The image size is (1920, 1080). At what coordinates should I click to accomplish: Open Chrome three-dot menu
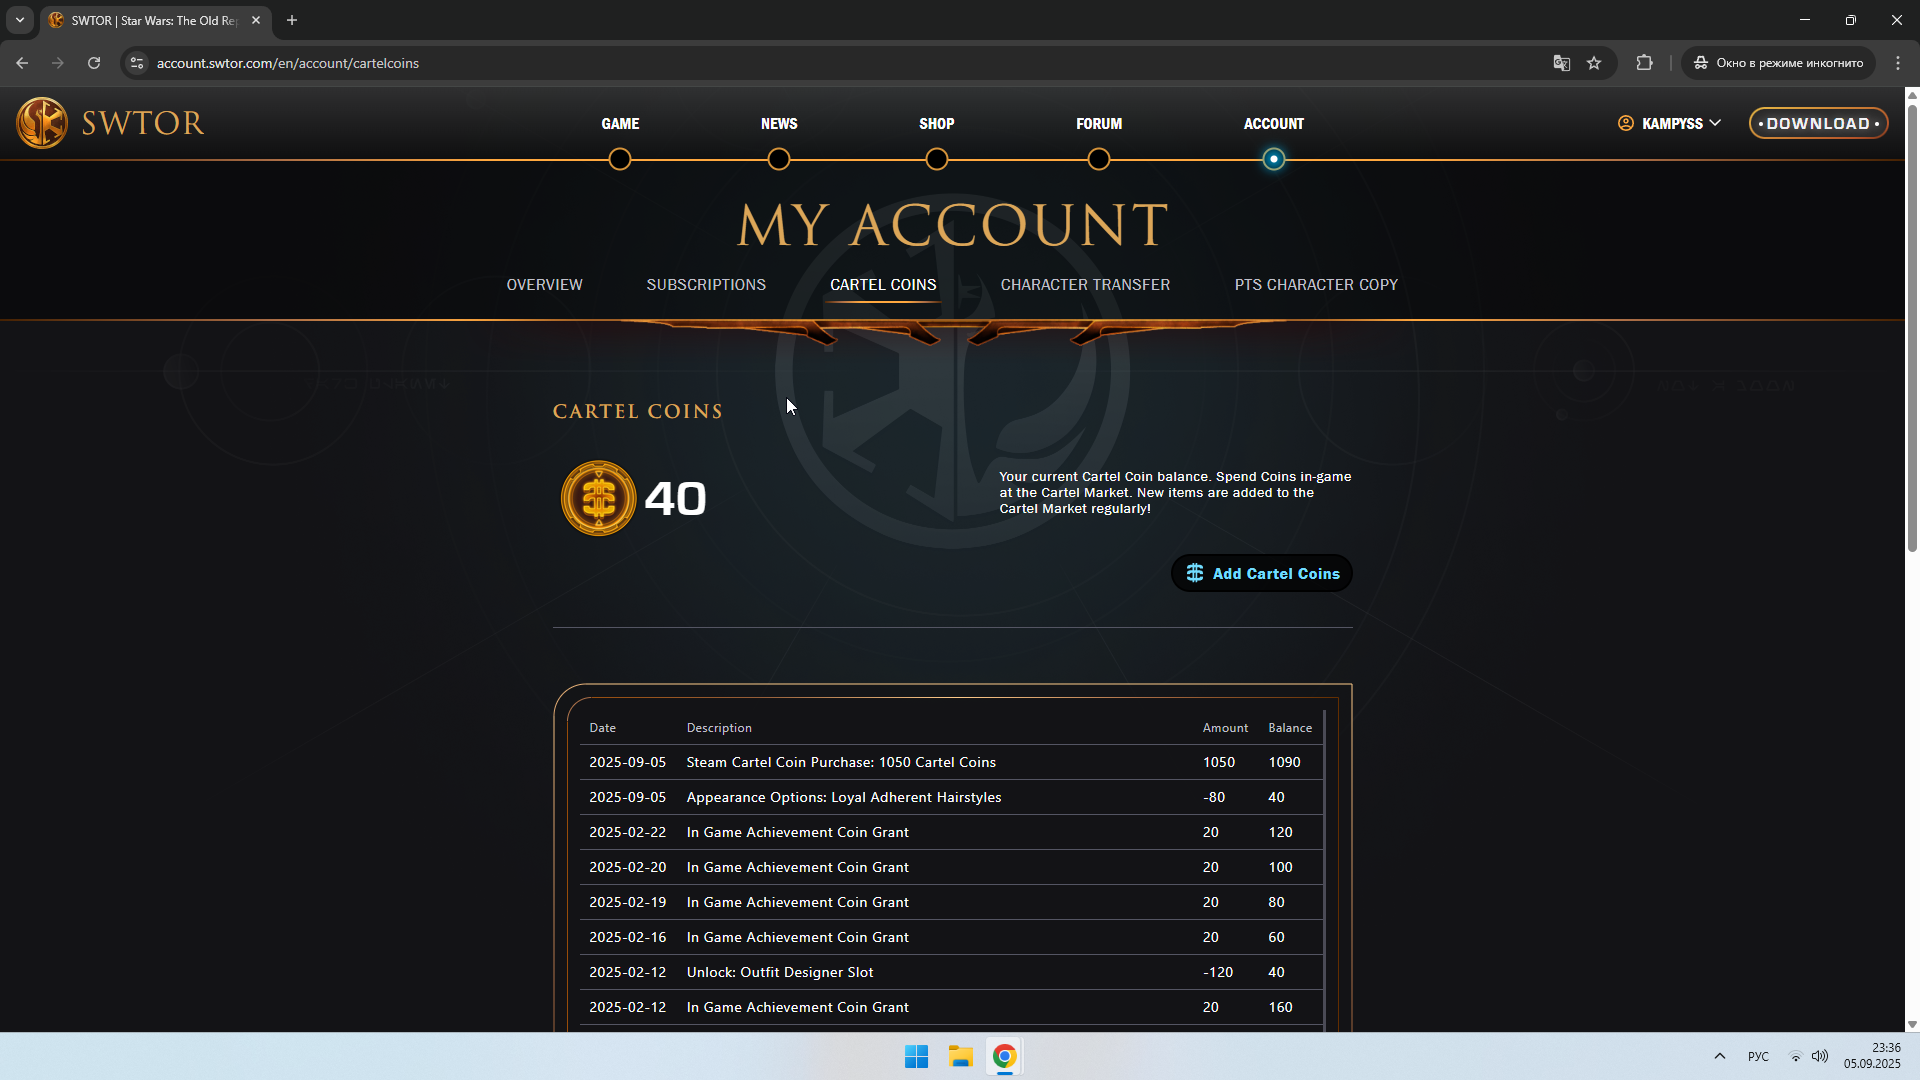point(1898,63)
